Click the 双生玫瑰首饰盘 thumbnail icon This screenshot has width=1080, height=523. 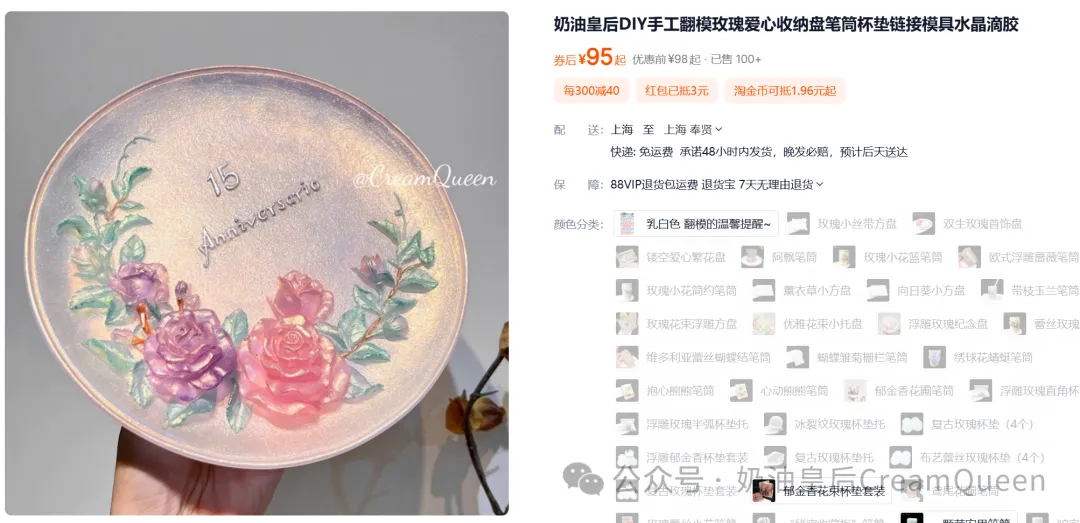(x=924, y=224)
